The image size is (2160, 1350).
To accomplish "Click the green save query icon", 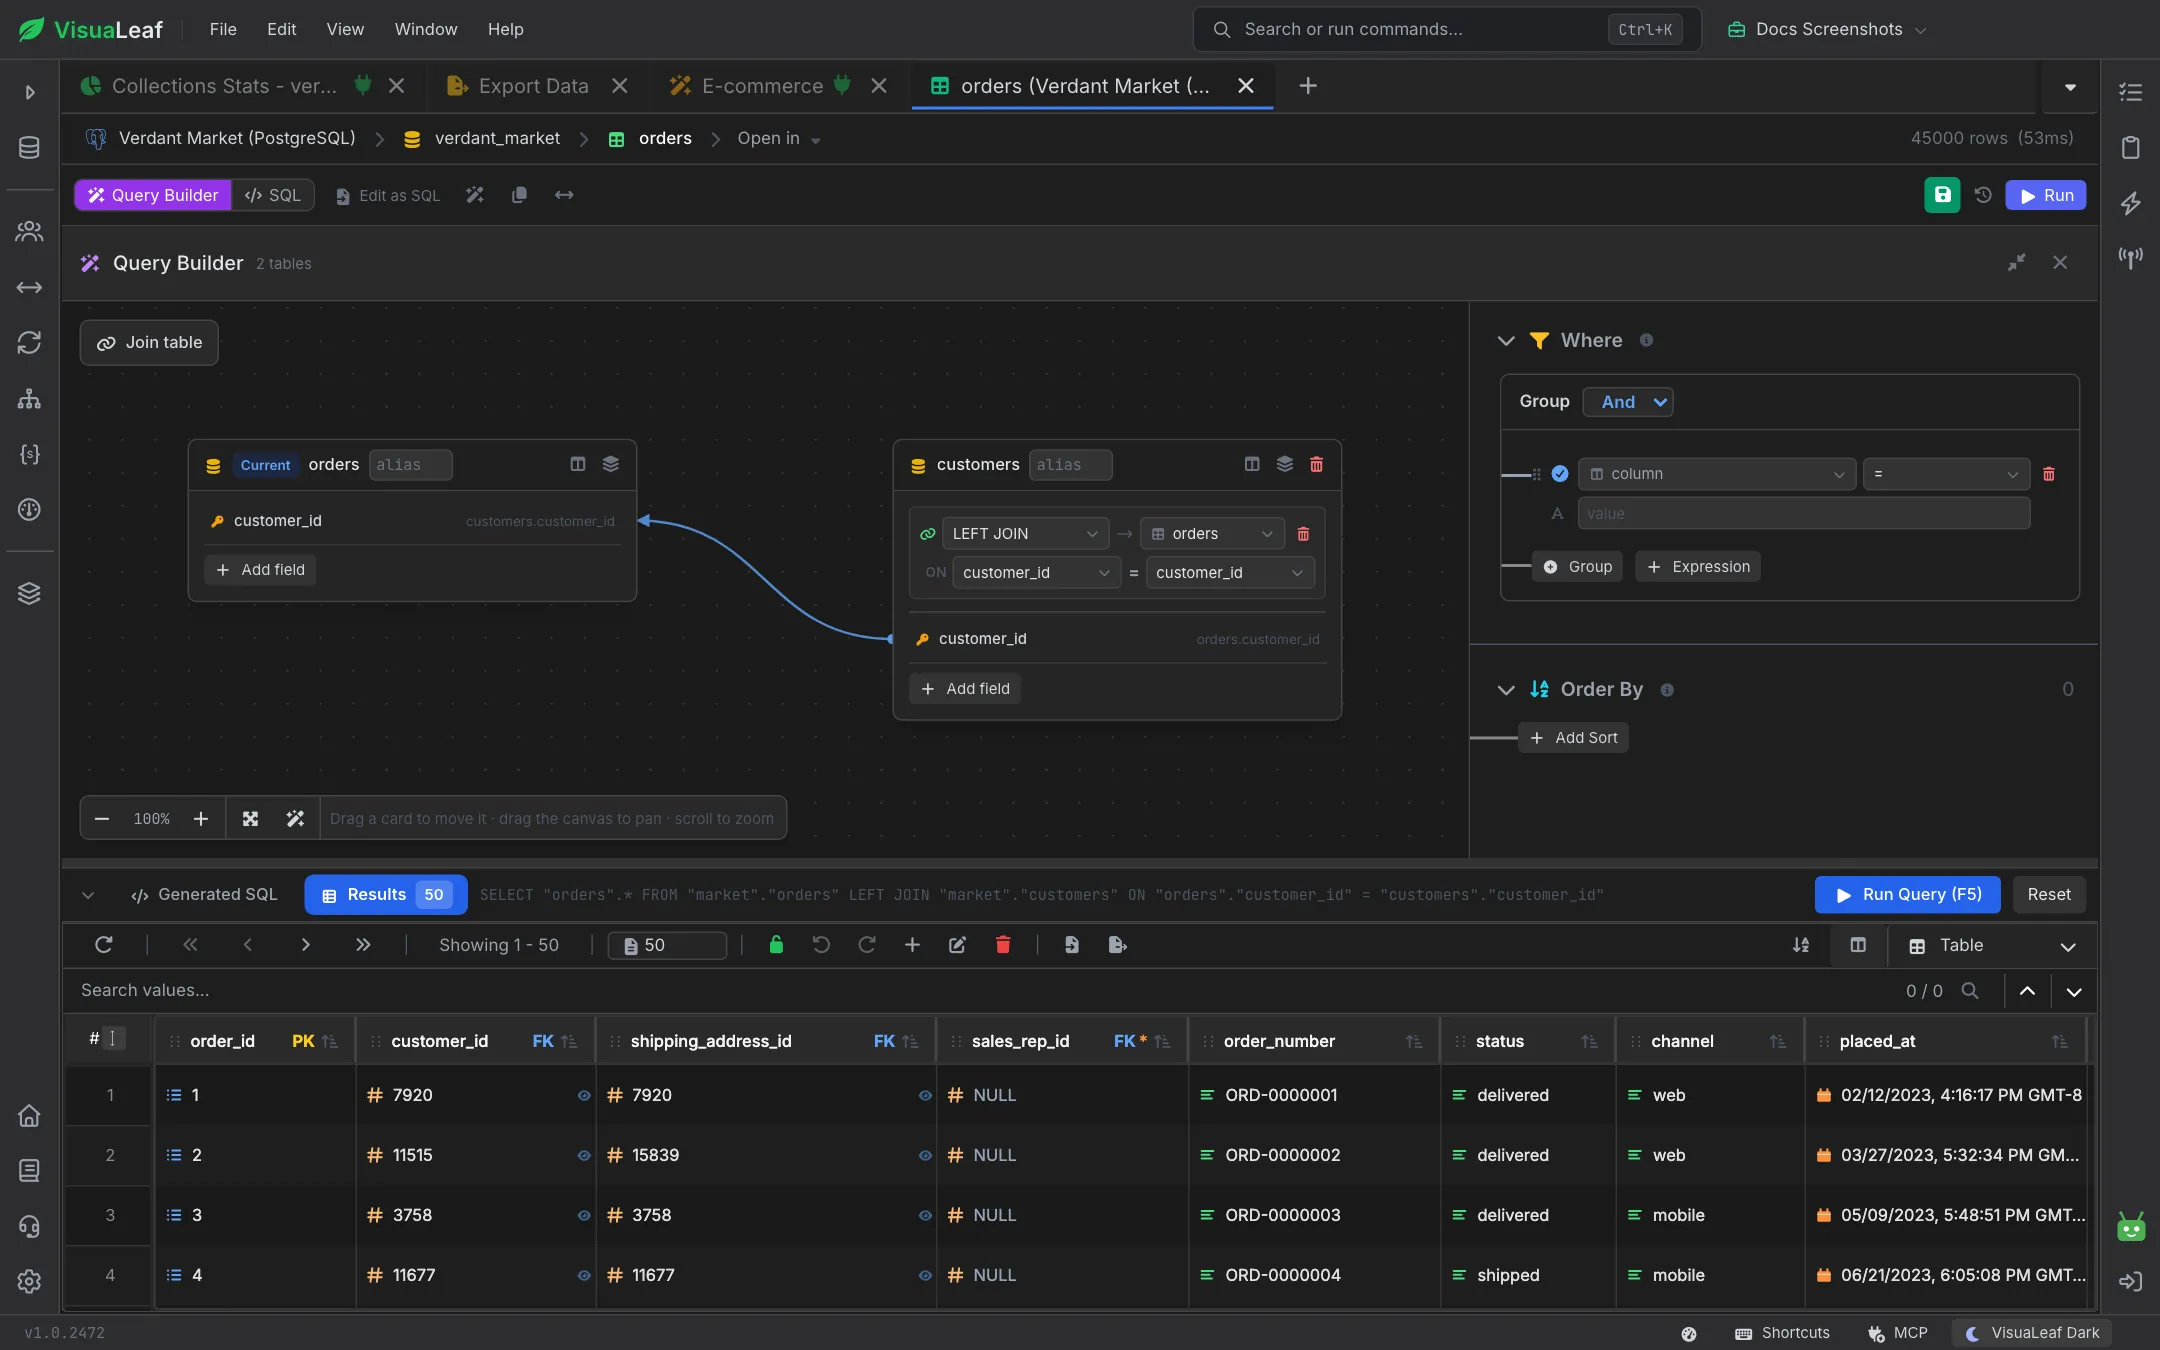I will coord(1942,195).
